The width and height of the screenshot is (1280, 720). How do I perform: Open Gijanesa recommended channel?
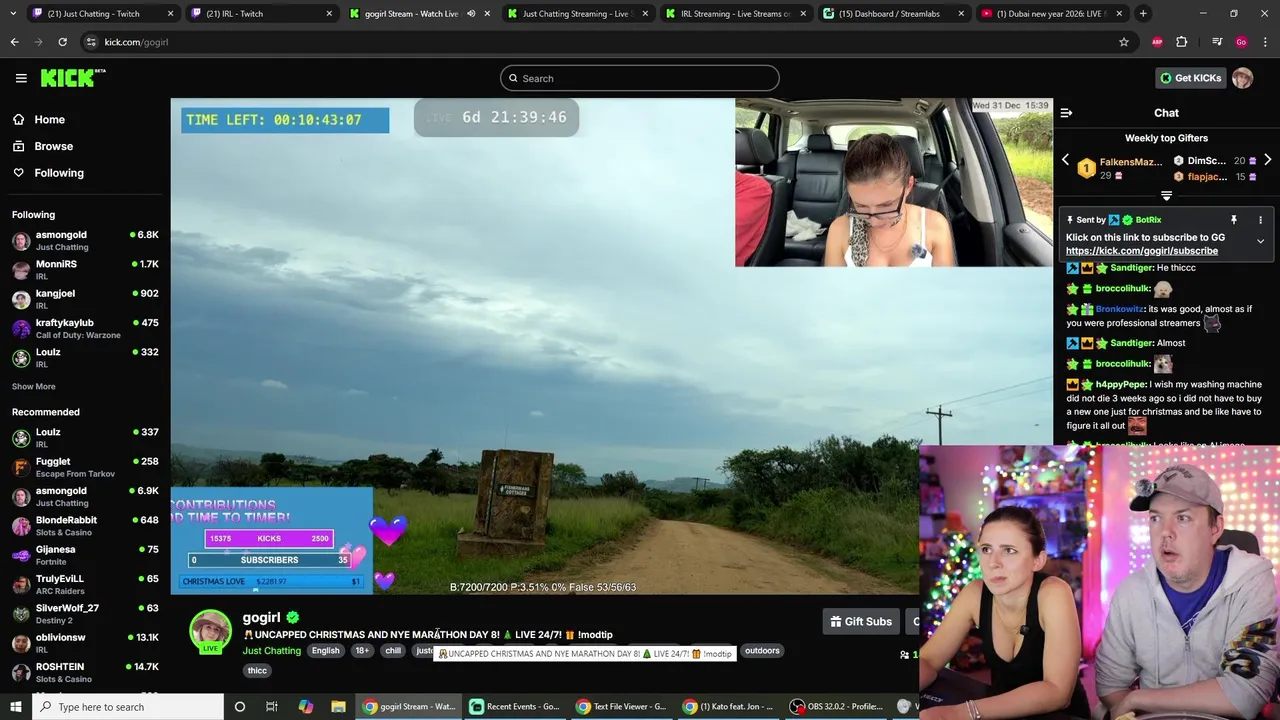point(85,555)
